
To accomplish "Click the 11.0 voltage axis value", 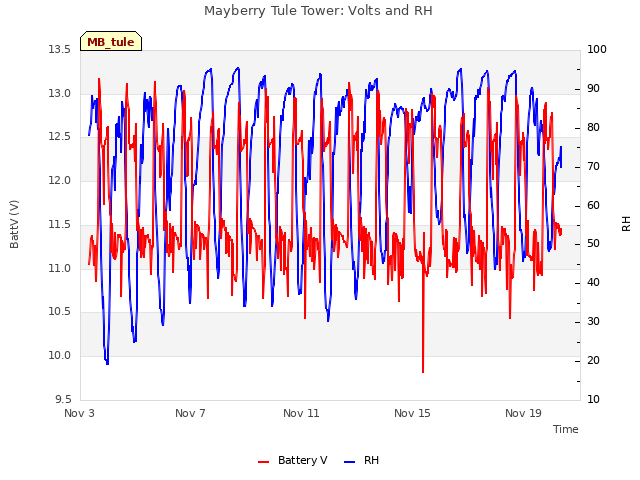I will 60,269.
